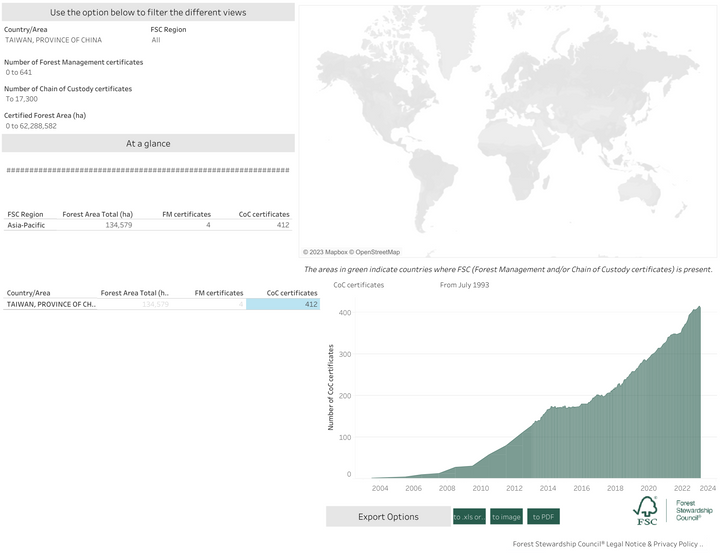Click the CoC certificates chart title
The width and height of the screenshot is (721, 554).
359,285
